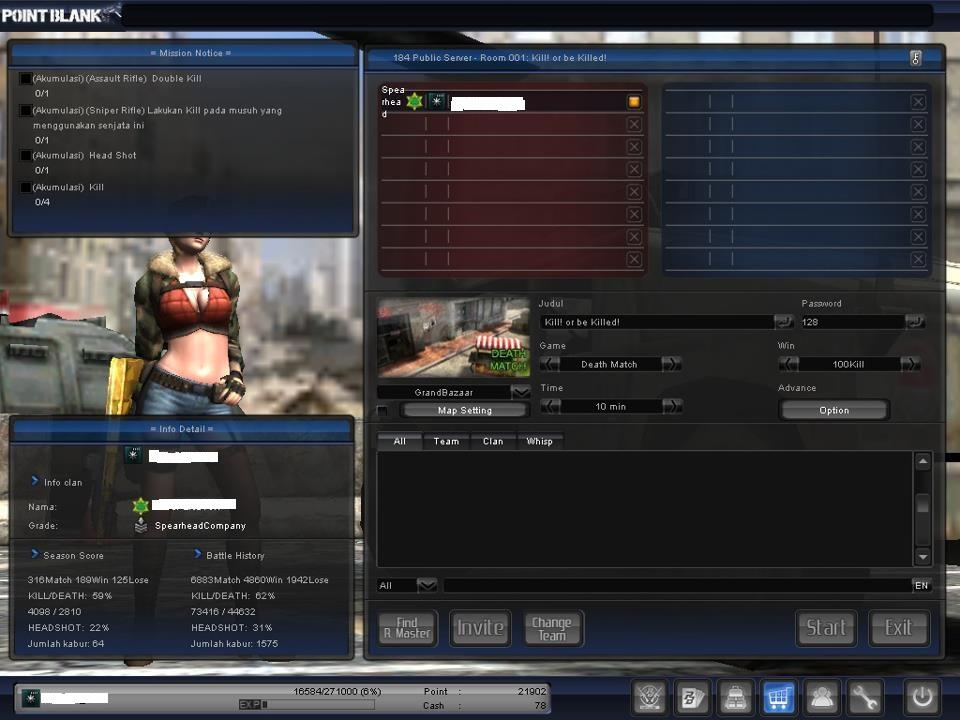Screen dimensions: 960x720
Task: Toggle the Akumulasi Kill 0/4 mission checkbox
Action: (x=25, y=187)
